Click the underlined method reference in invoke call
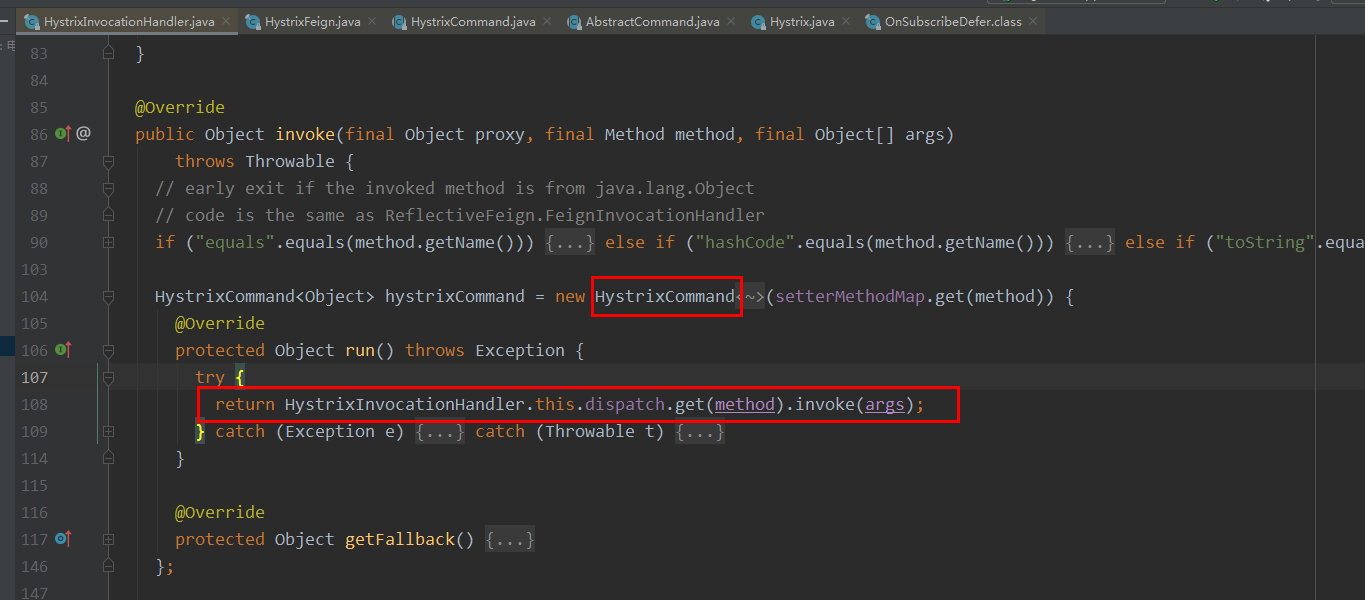1365x600 pixels. (x=744, y=404)
